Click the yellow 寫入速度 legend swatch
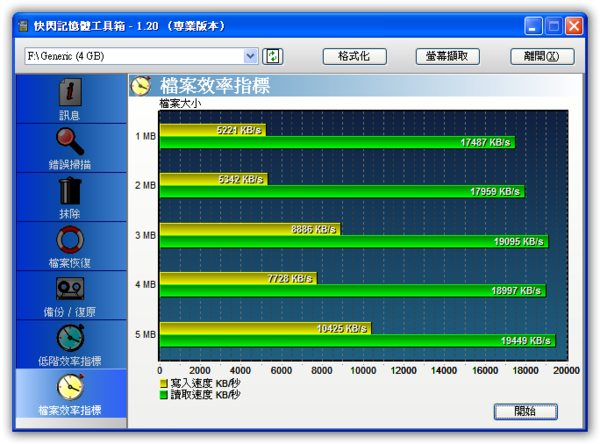The width and height of the screenshot is (600, 444). point(163,383)
